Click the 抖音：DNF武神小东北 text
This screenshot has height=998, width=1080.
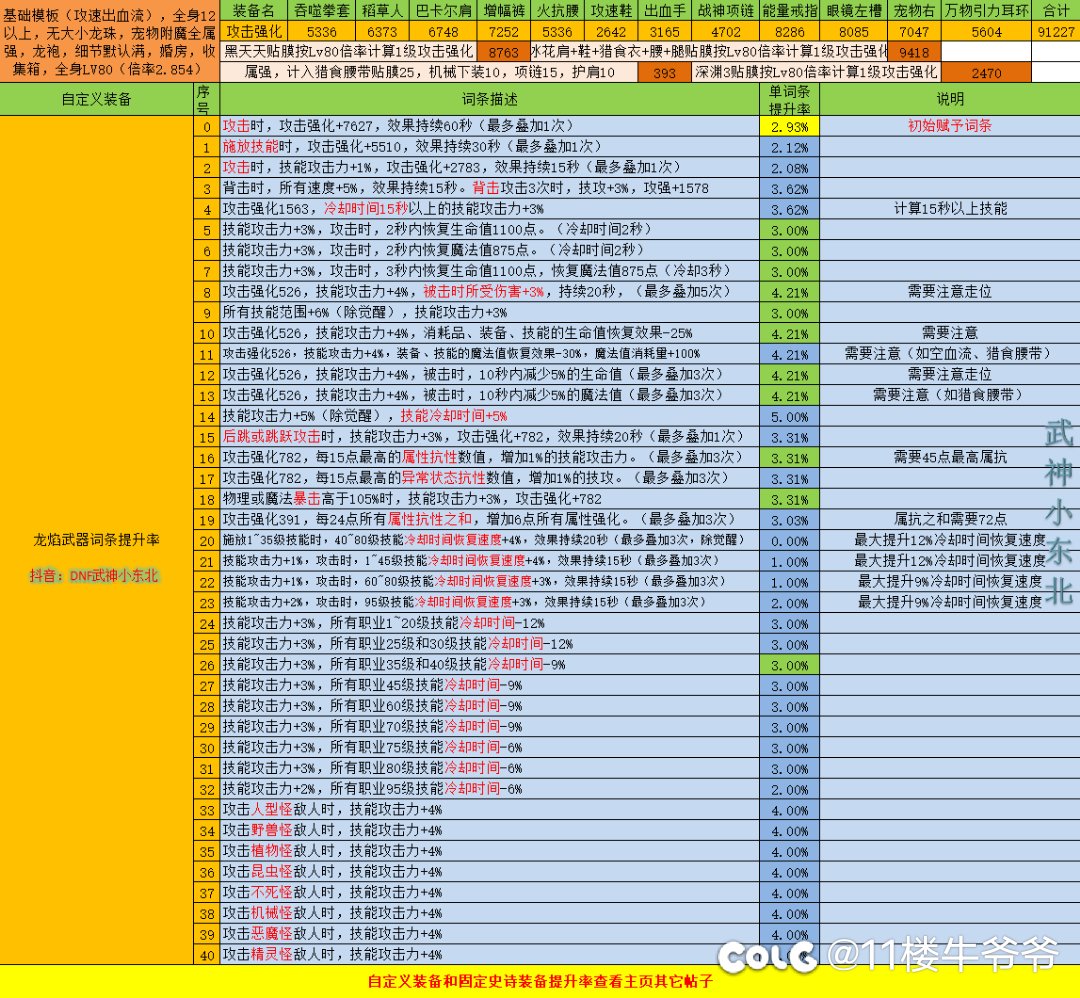tap(96, 576)
